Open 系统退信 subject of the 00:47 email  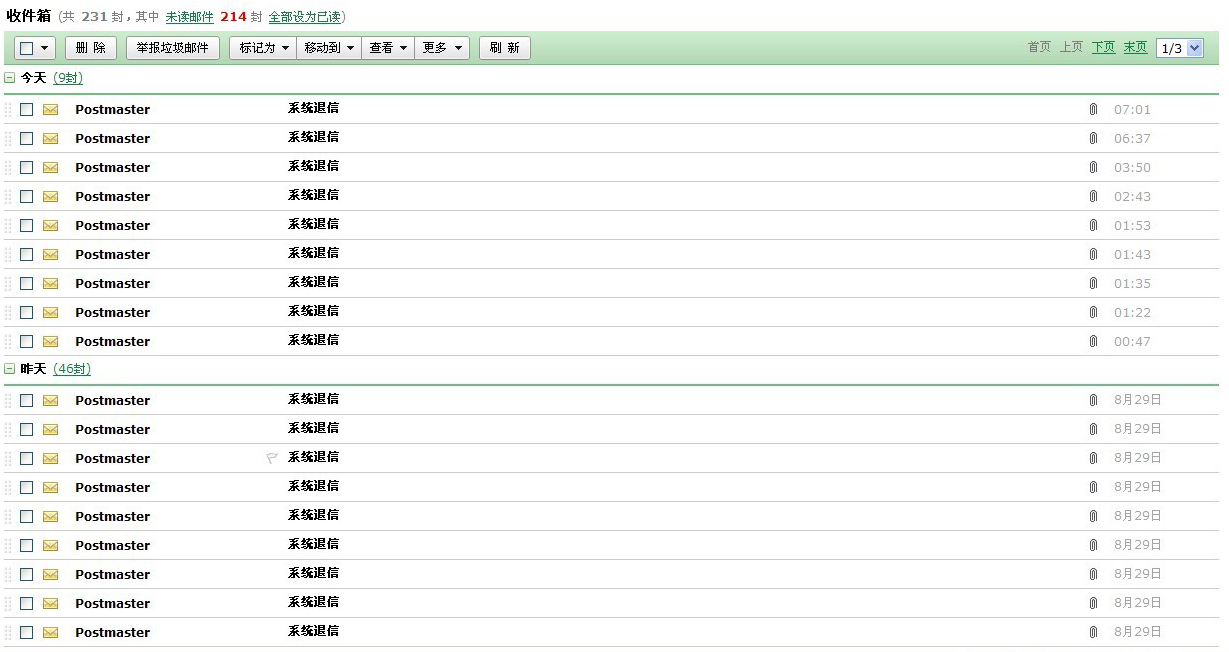pos(313,340)
